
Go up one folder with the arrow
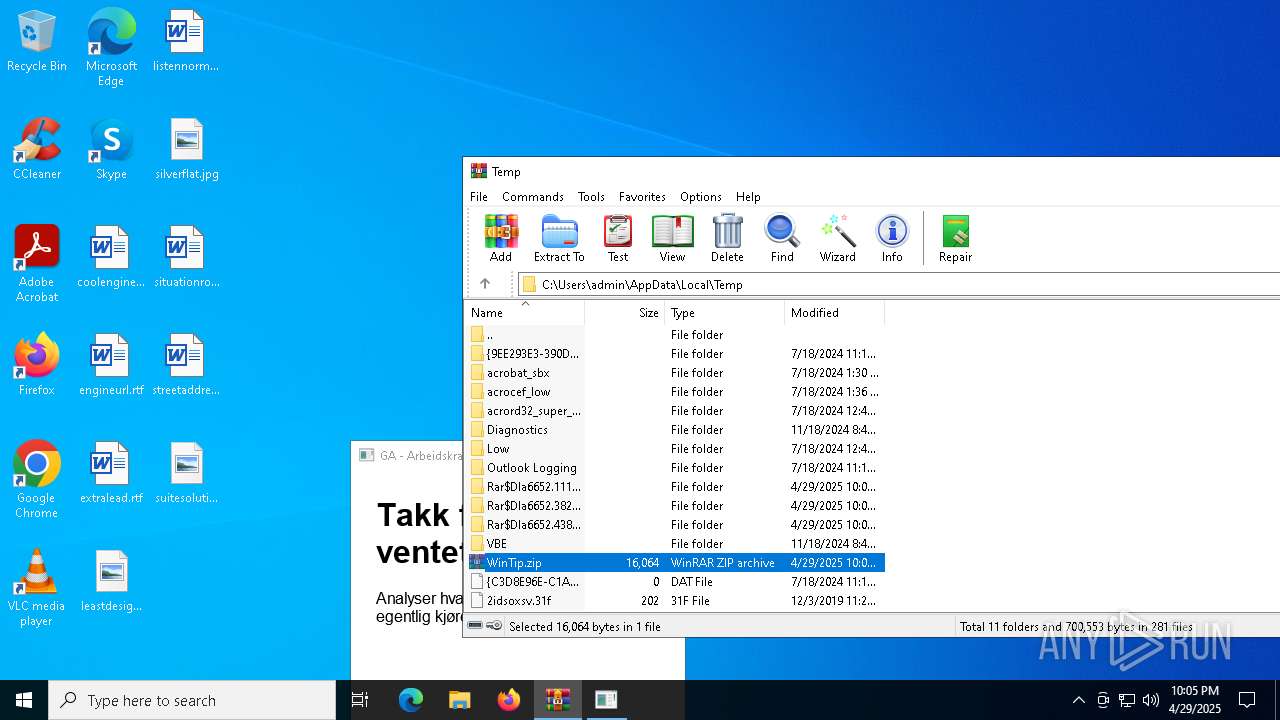485,284
